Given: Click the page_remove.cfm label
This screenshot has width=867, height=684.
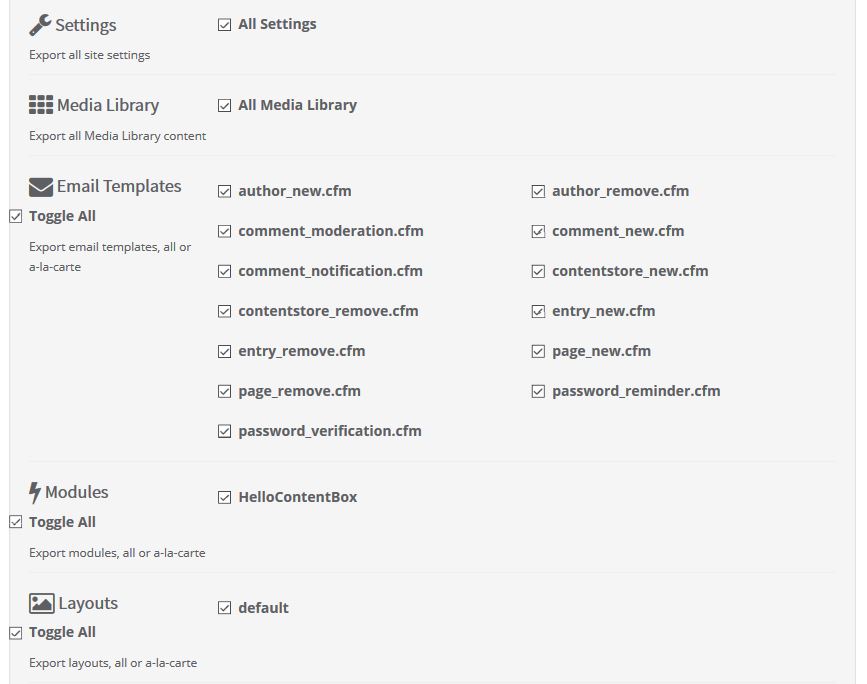Looking at the screenshot, I should pyautogui.click(x=299, y=391).
